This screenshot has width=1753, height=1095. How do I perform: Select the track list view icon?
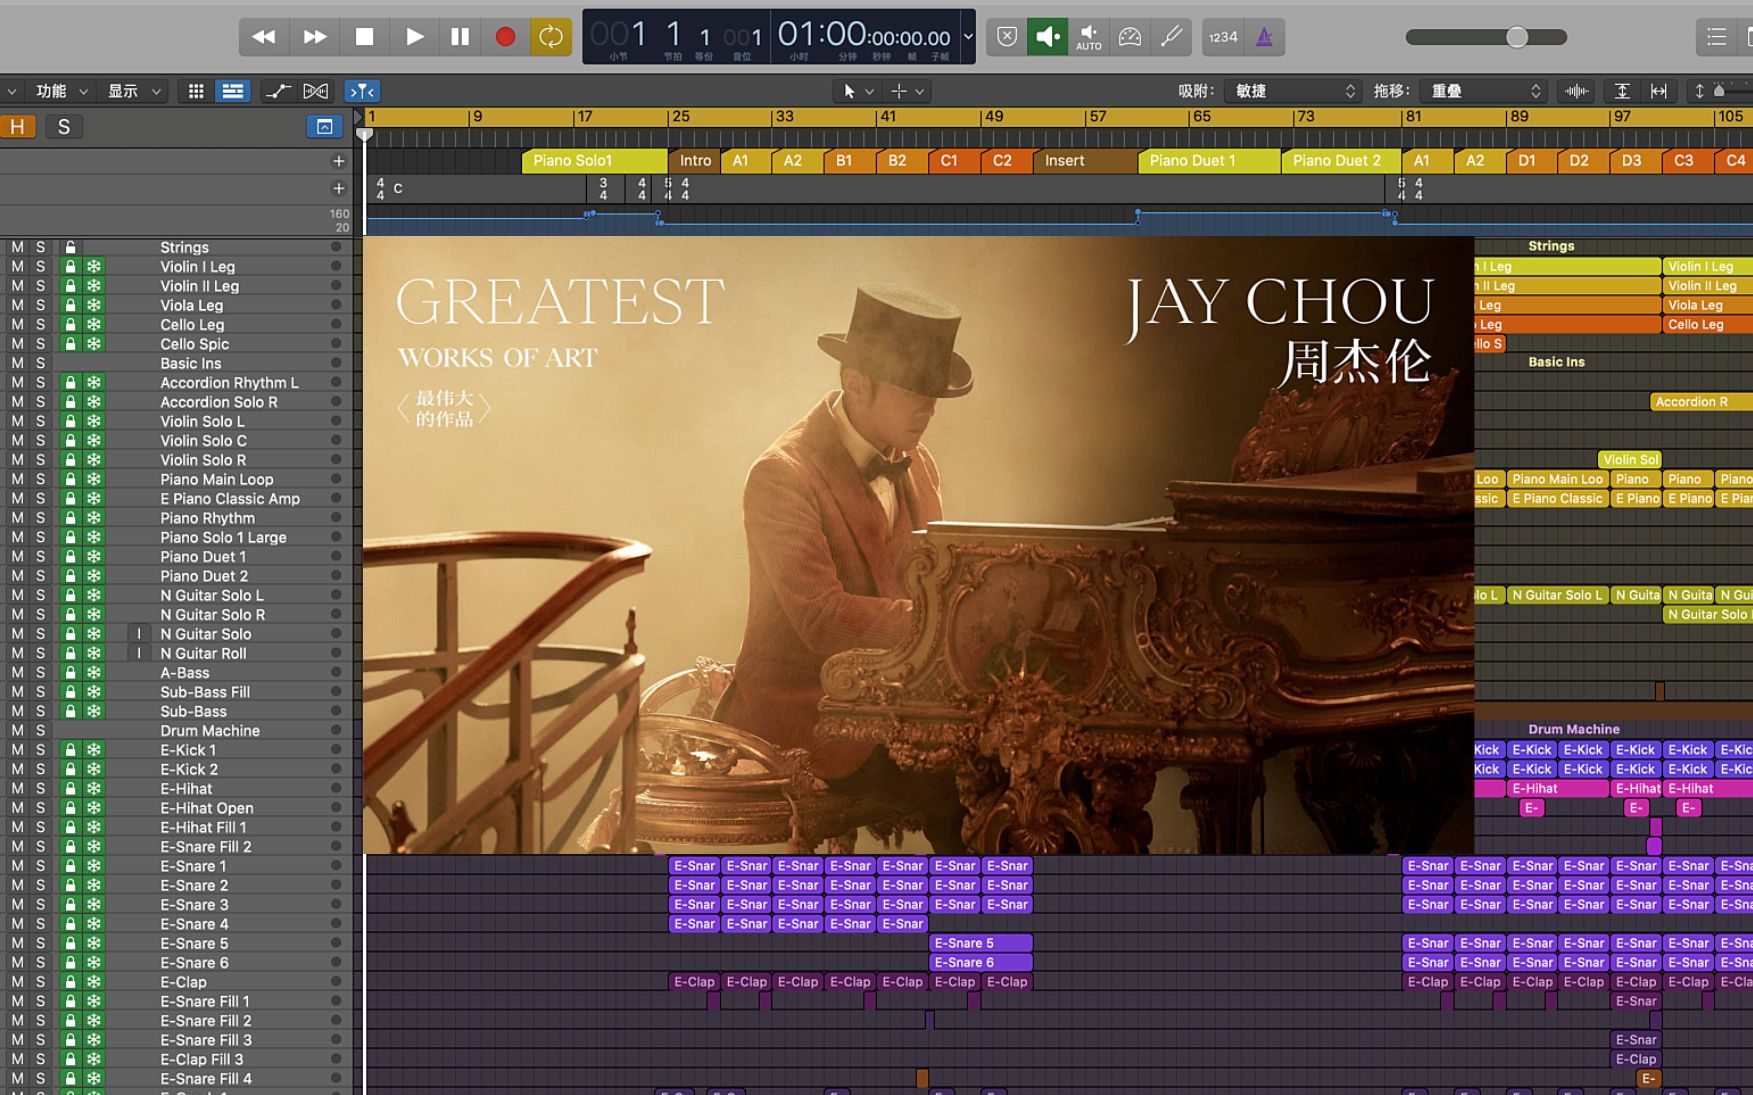coord(233,91)
